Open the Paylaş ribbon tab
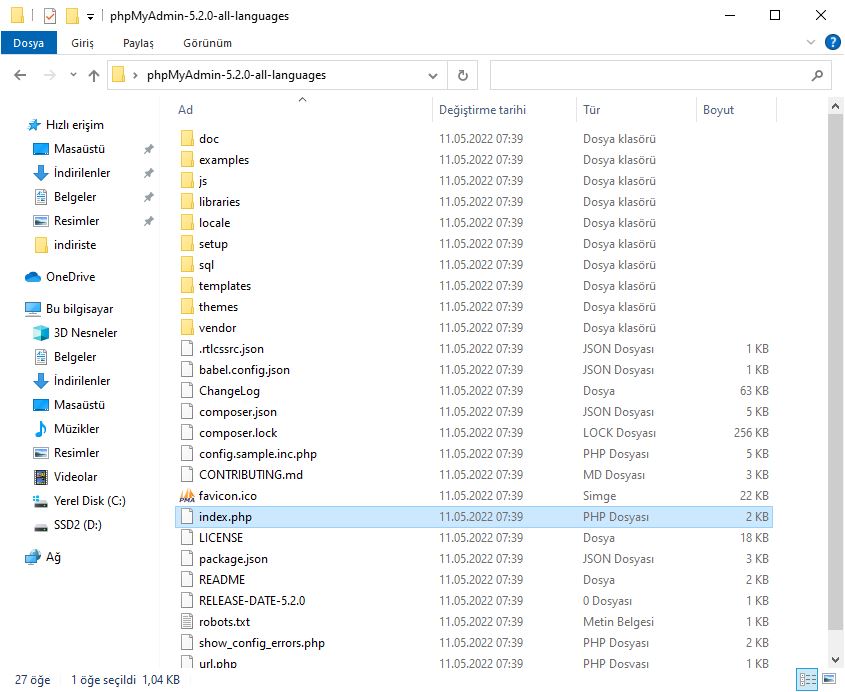The image size is (845, 692). pyautogui.click(x=138, y=43)
